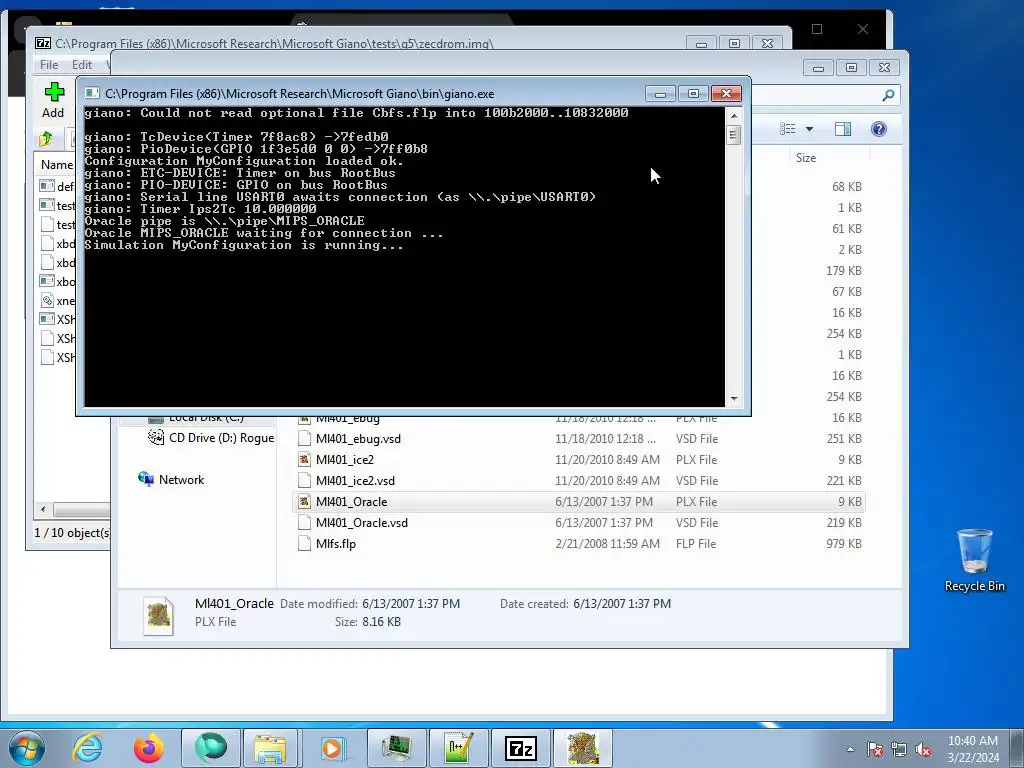1024x768 pixels.
Task: Click the PLX application taskbar icon
Action: [x=582, y=748]
